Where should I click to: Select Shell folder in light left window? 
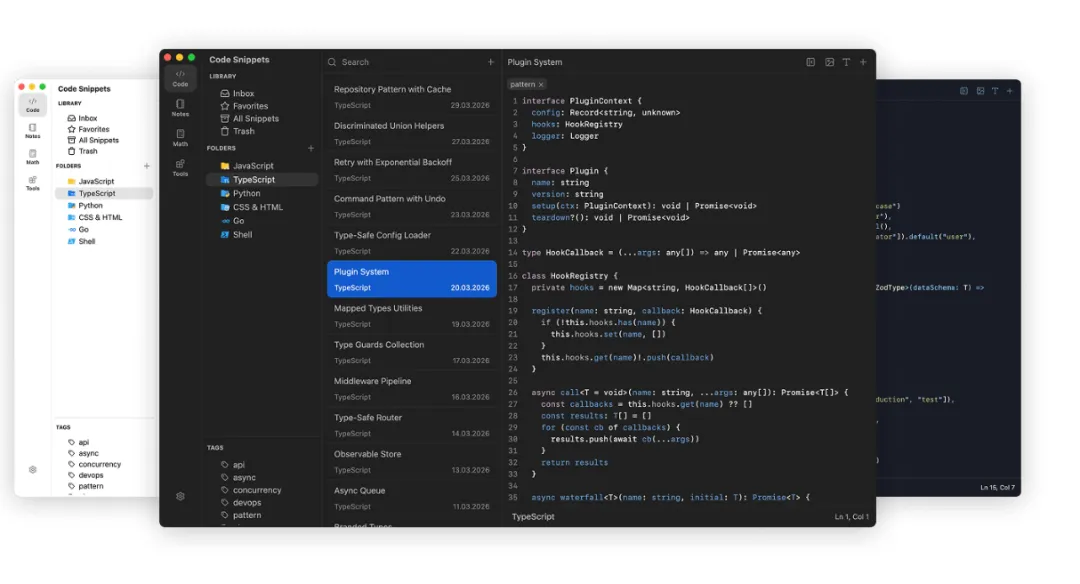pyautogui.click(x=103, y=242)
